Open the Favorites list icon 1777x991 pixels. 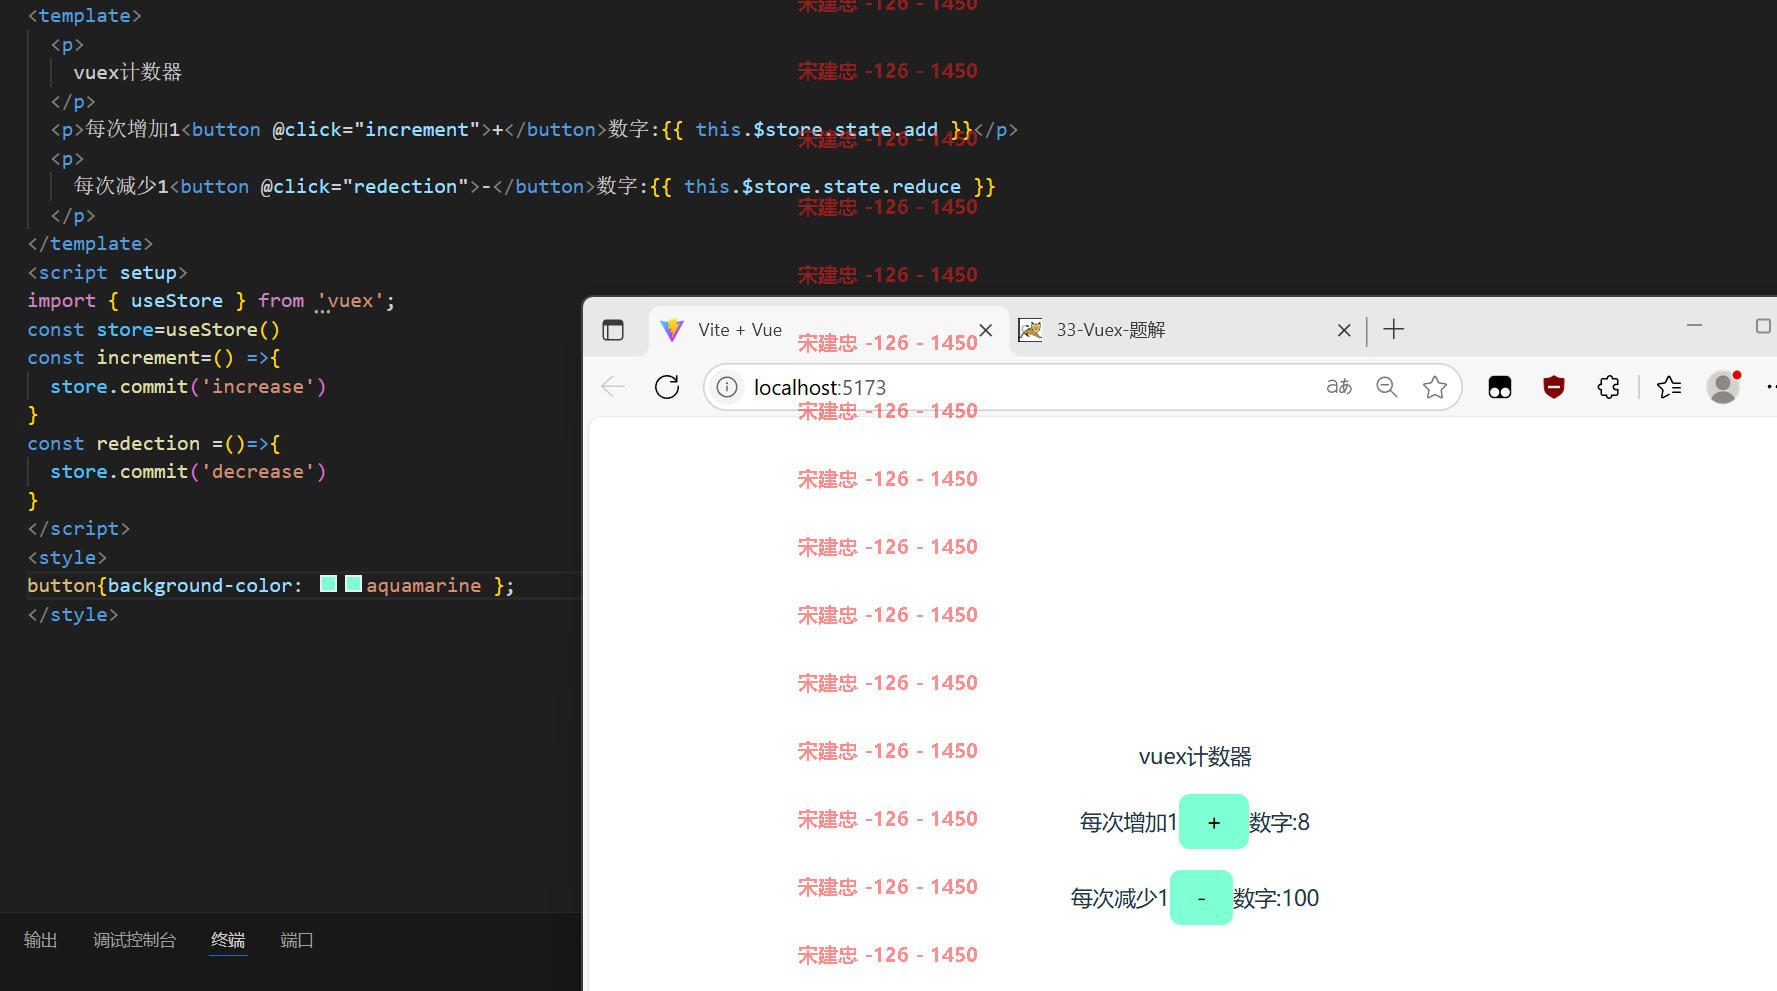point(1669,387)
